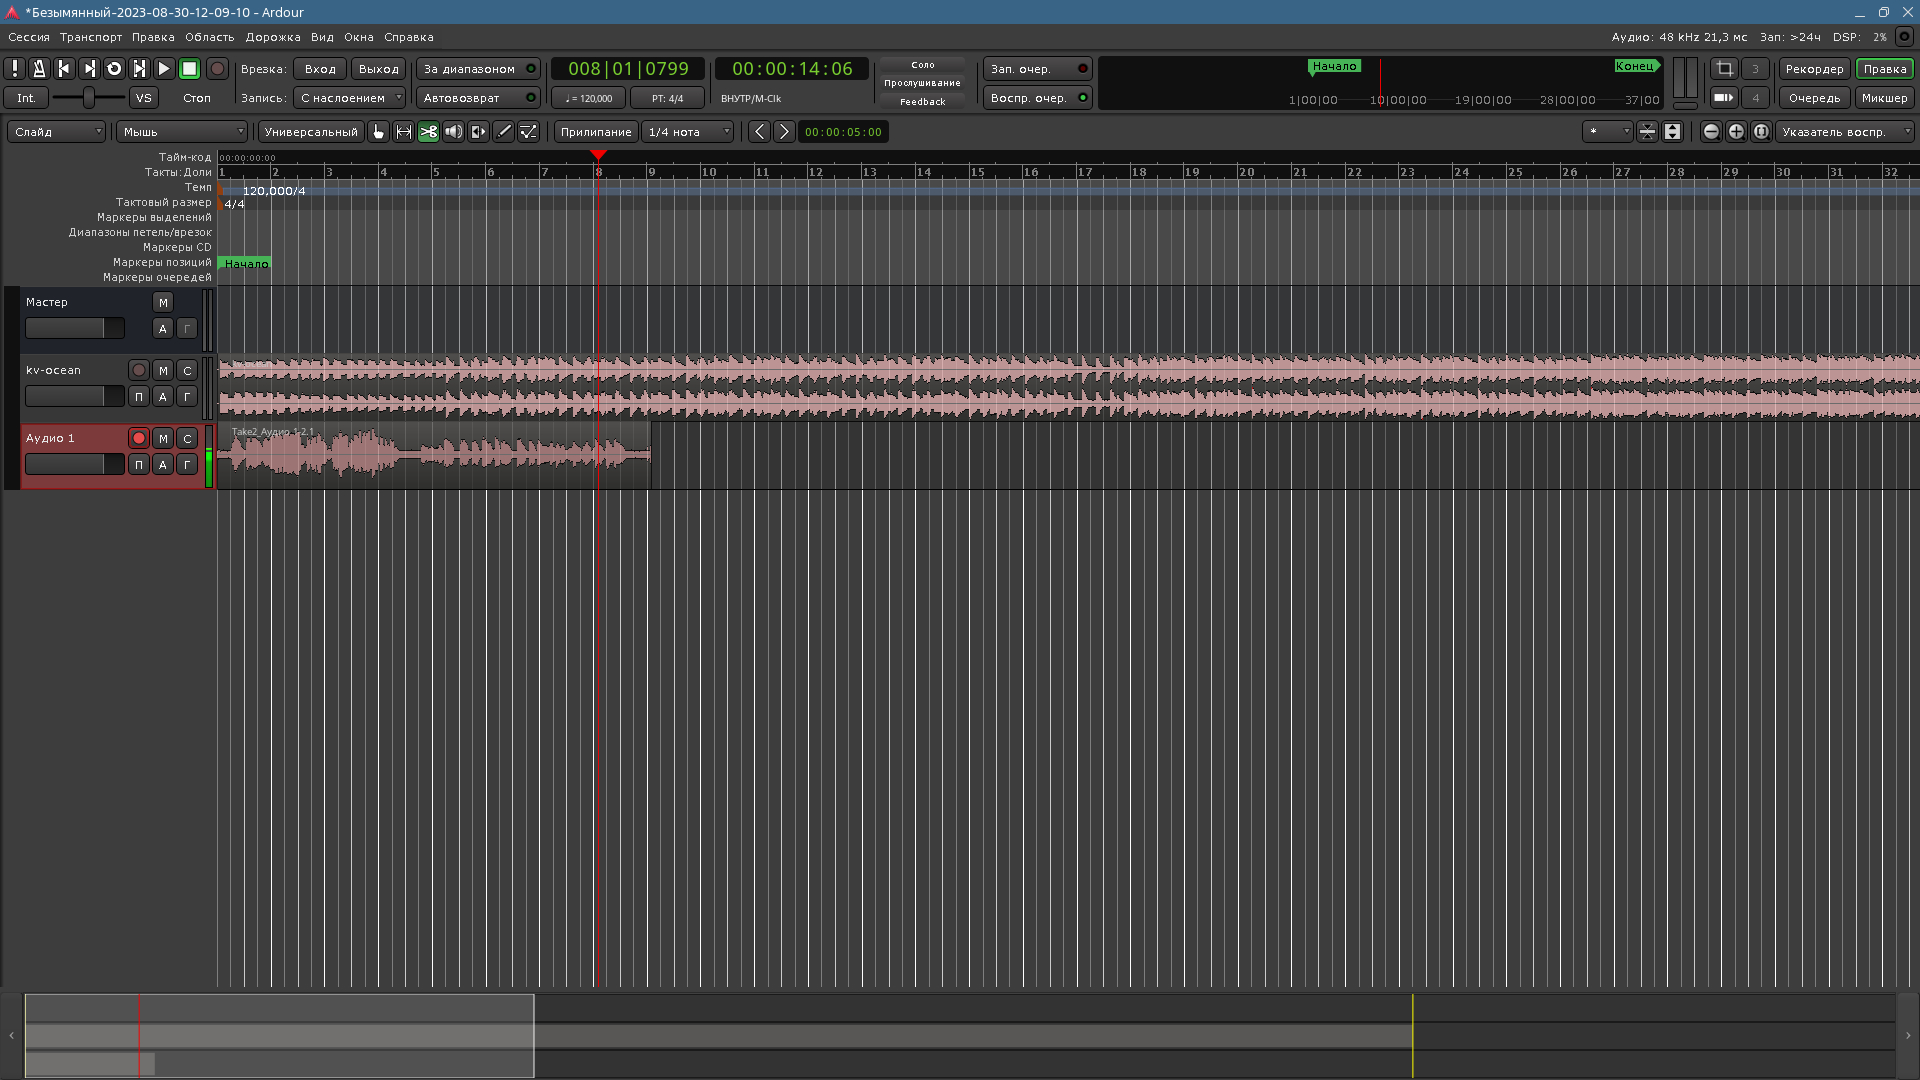Click punch 'Вход' button
This screenshot has width=1920, height=1080.
[x=320, y=69]
